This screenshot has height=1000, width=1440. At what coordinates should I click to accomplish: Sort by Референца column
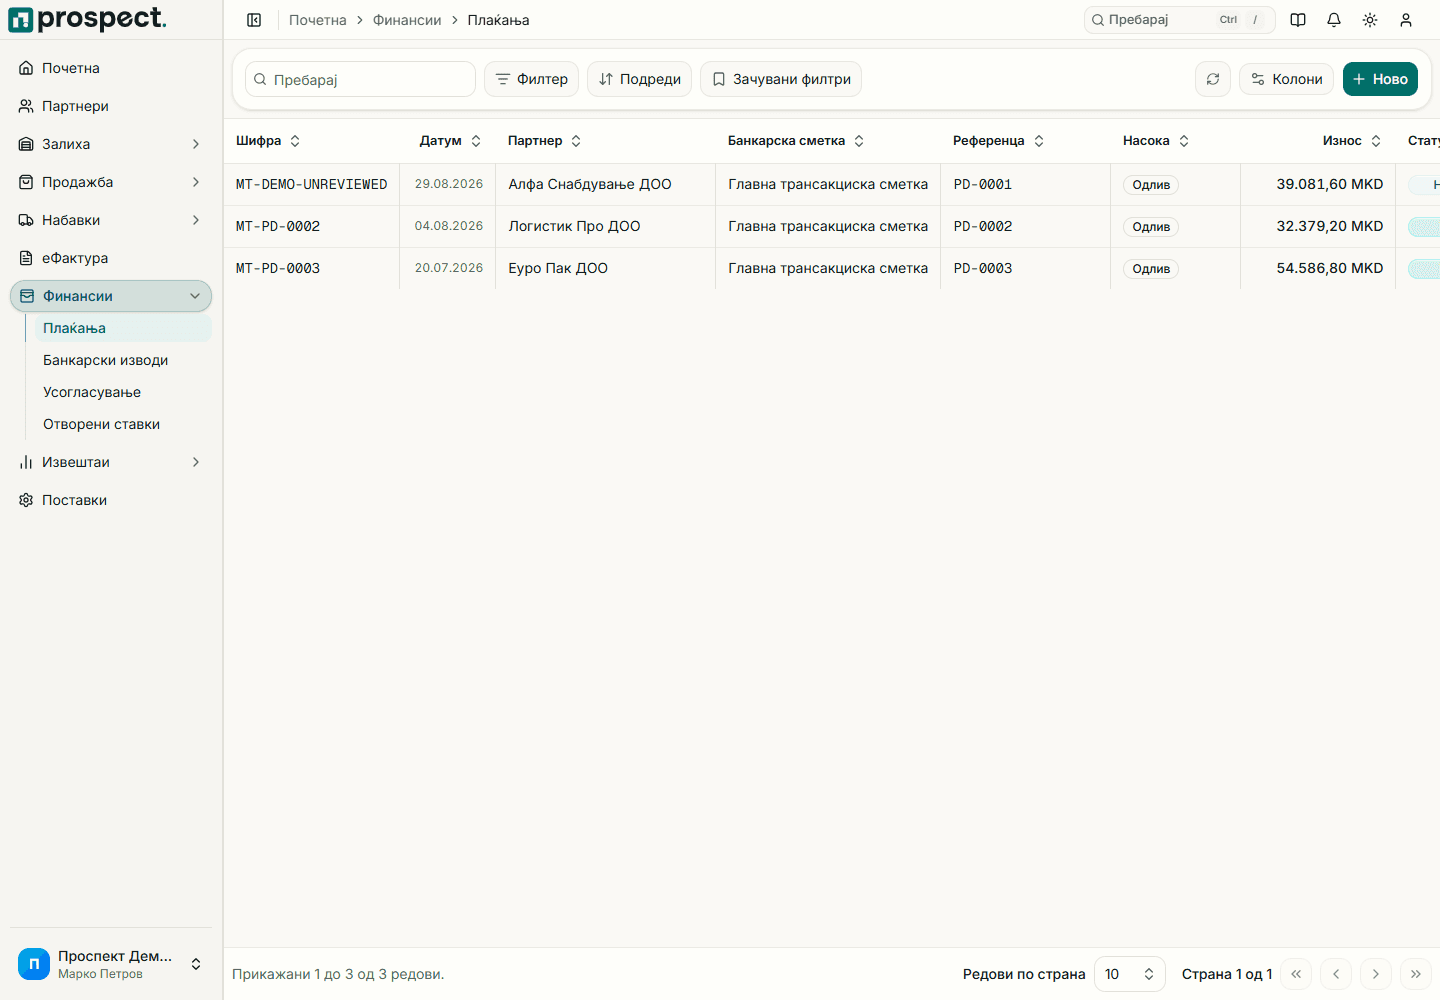(998, 141)
